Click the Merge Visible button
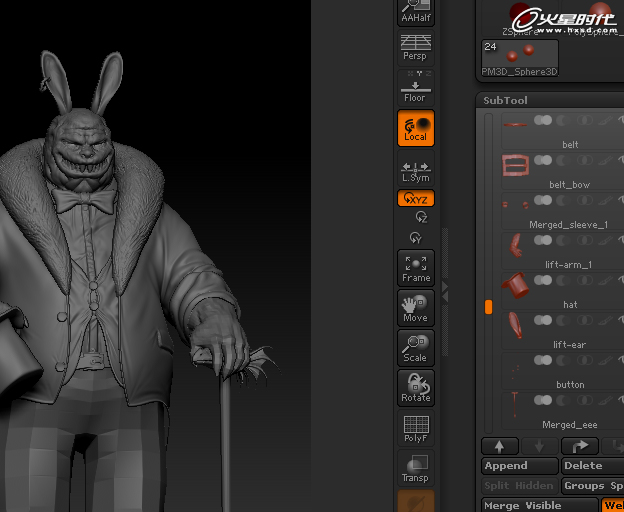624x512 pixels. pyautogui.click(x=540, y=505)
